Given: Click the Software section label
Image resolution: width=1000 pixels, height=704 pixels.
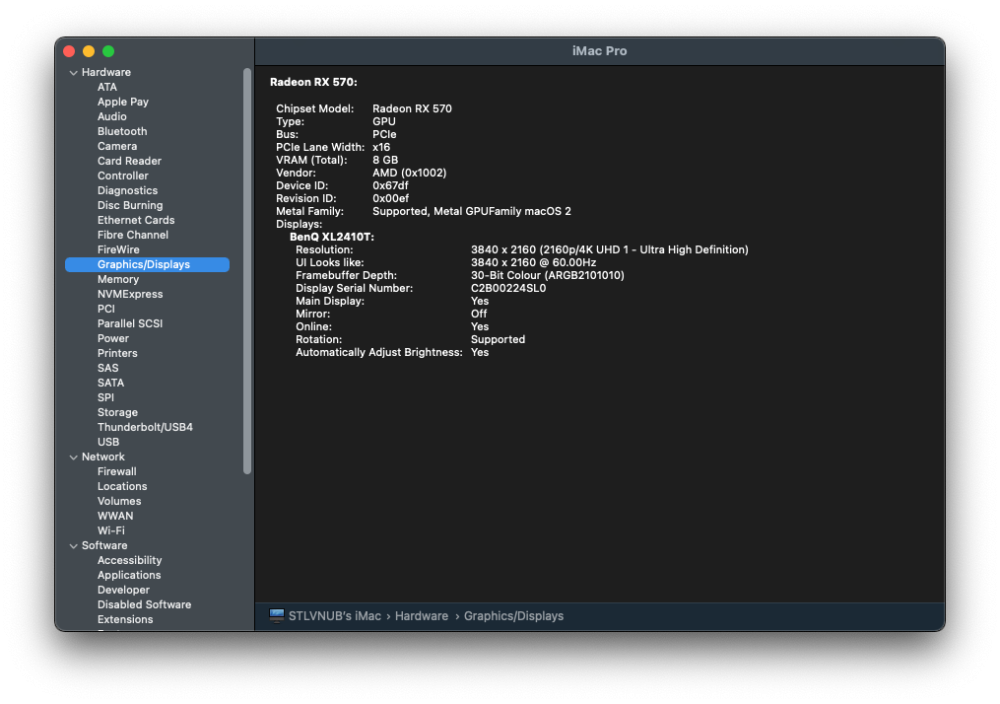Looking at the screenshot, I should click(x=104, y=545).
